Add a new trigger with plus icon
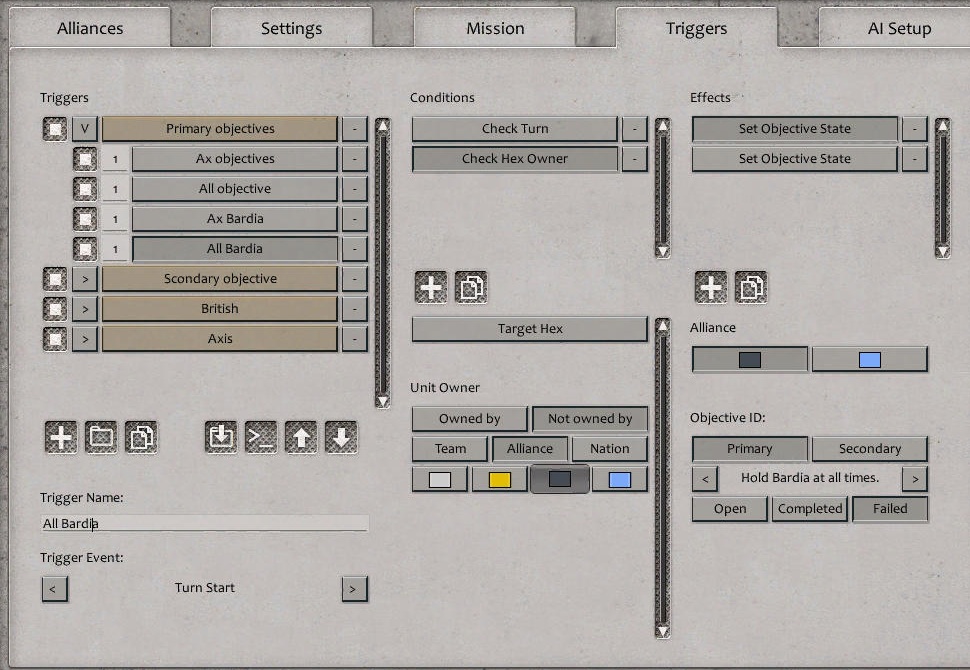Image resolution: width=970 pixels, height=670 pixels. point(61,437)
